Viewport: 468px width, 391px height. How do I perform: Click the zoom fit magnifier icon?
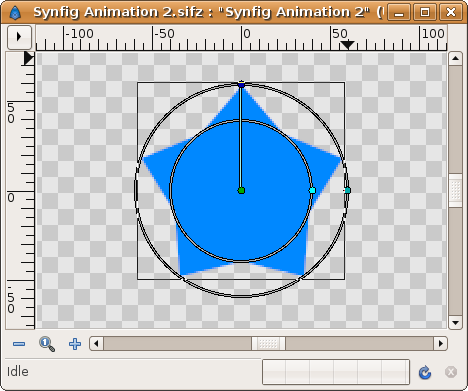(47, 344)
